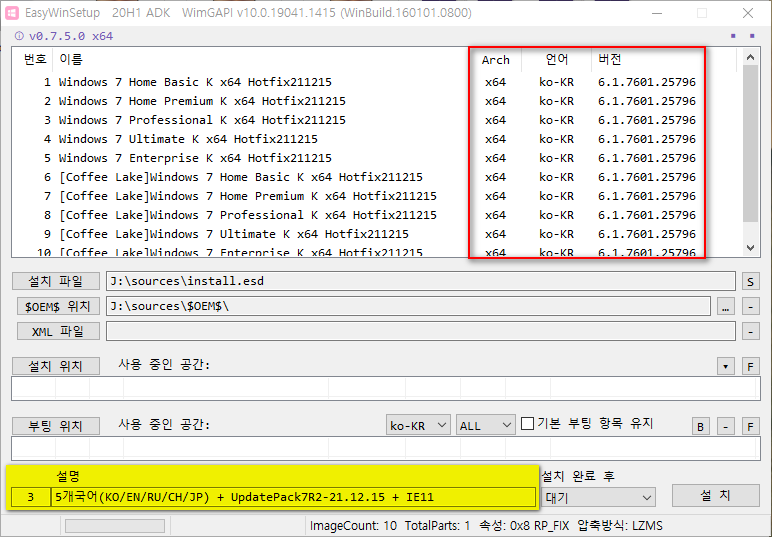Click TotalParts: 1 in status bar
The height and width of the screenshot is (537, 772).
[438, 526]
